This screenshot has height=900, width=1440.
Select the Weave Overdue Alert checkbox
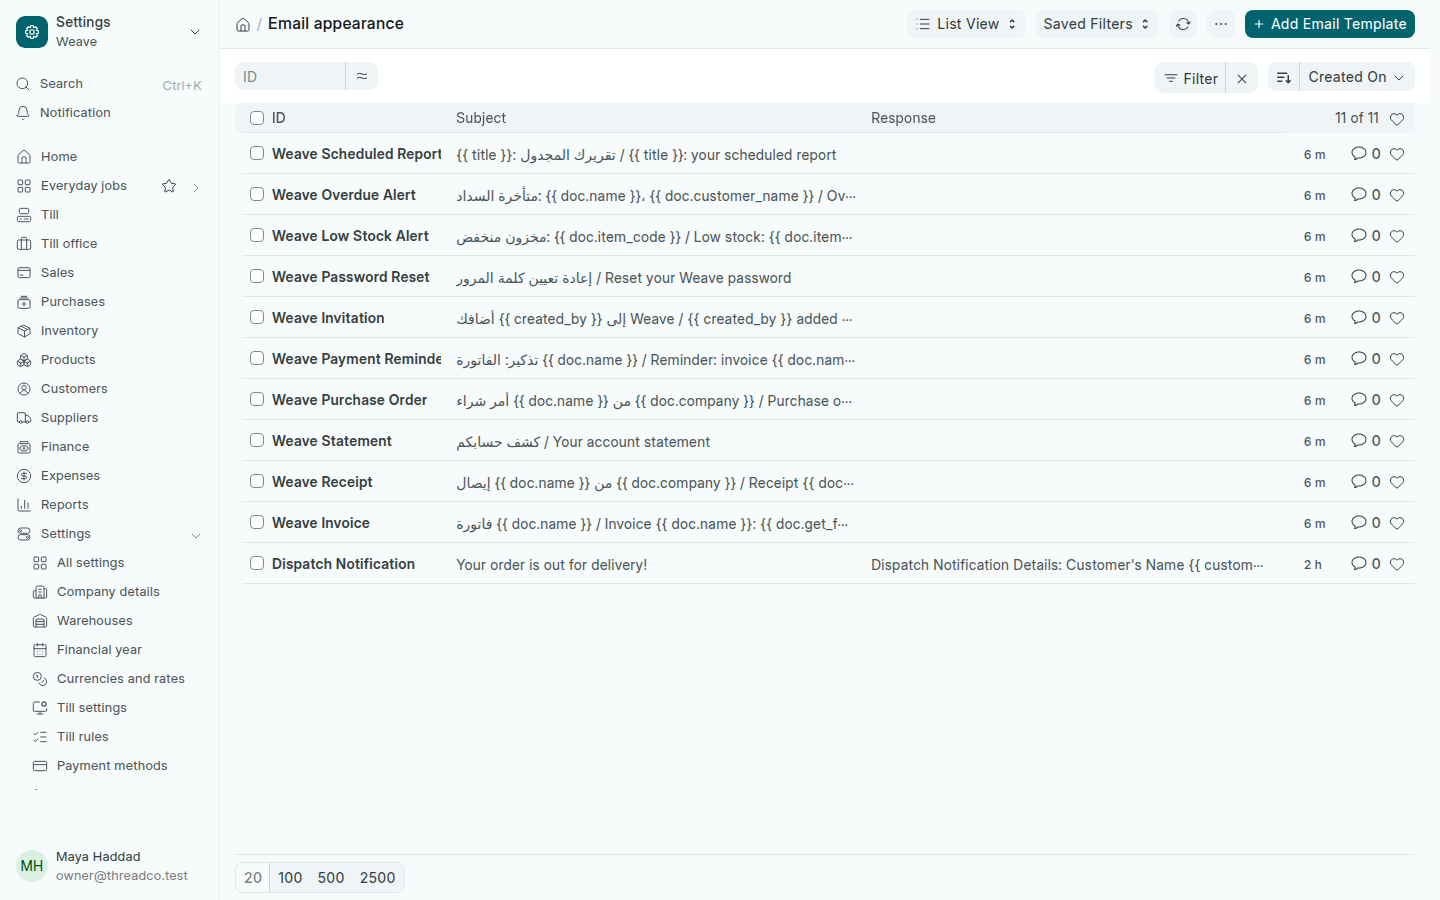(257, 194)
